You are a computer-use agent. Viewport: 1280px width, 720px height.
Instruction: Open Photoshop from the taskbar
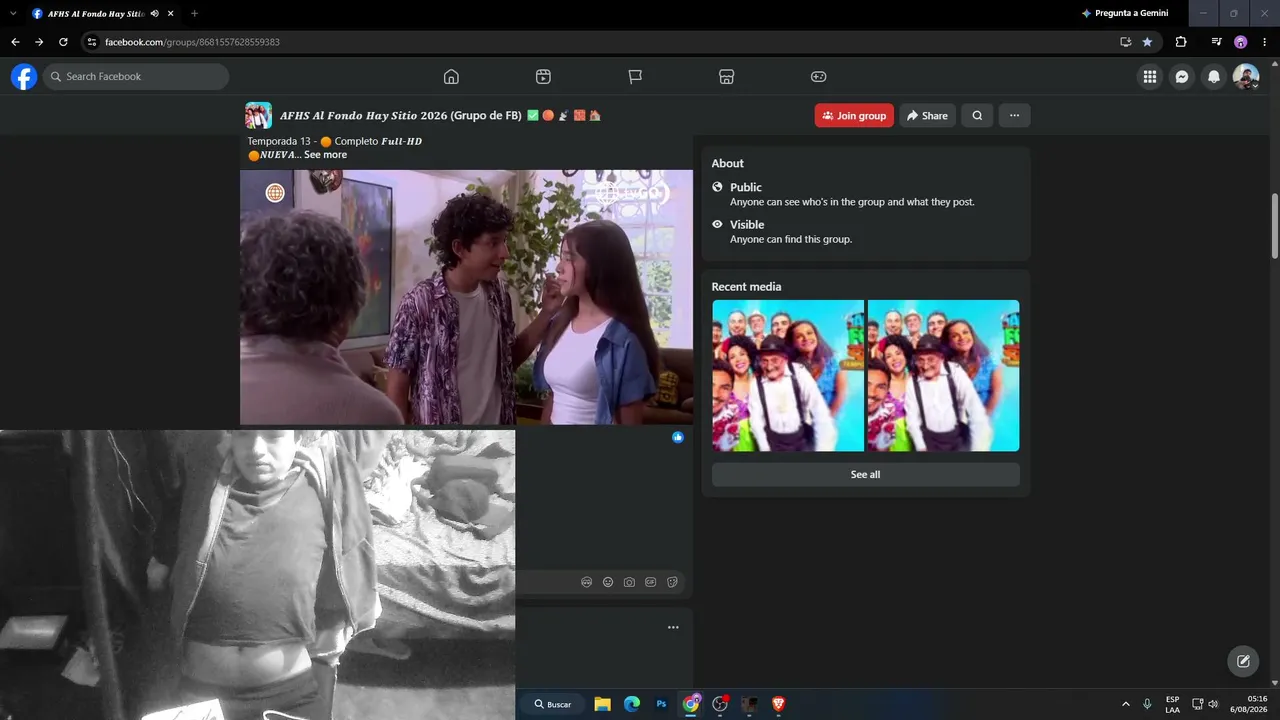pos(661,704)
